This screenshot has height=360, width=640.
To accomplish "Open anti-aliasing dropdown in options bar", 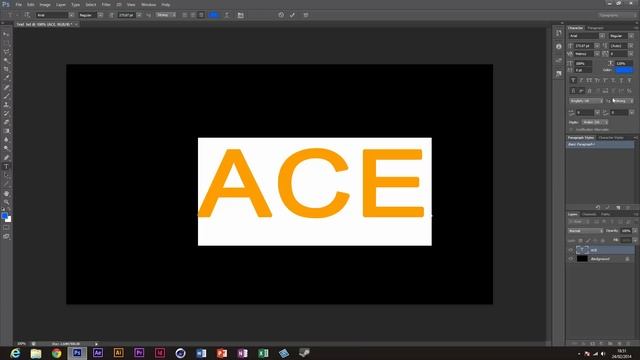I will (165, 15).
